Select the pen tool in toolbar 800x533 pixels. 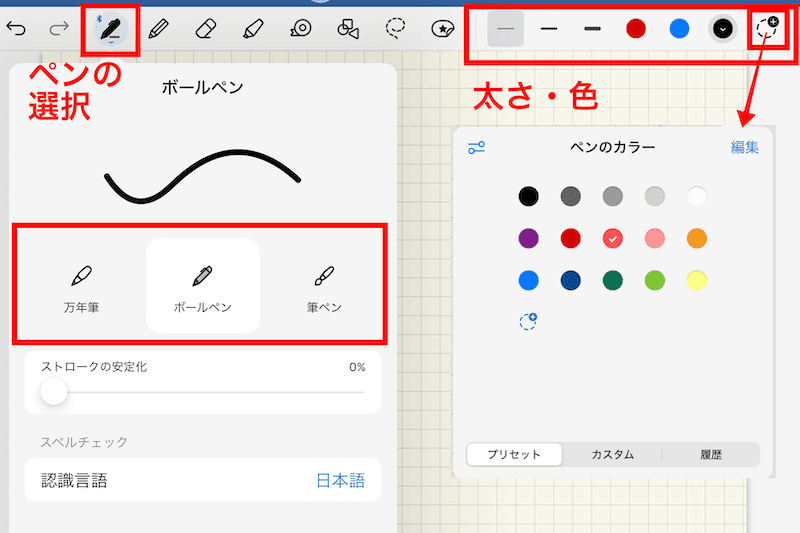point(111,29)
